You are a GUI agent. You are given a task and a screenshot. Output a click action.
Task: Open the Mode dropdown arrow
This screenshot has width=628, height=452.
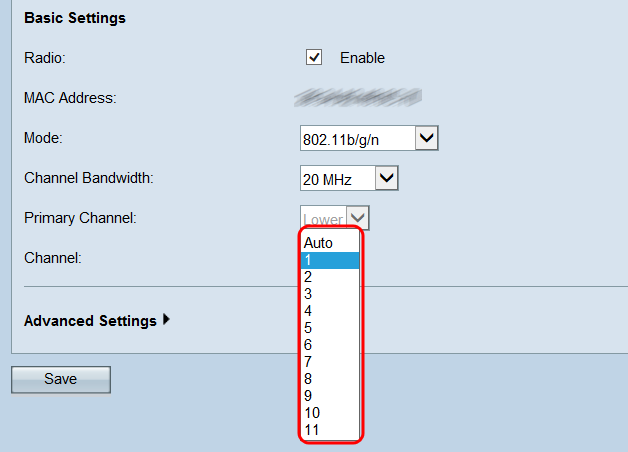pyautogui.click(x=427, y=138)
